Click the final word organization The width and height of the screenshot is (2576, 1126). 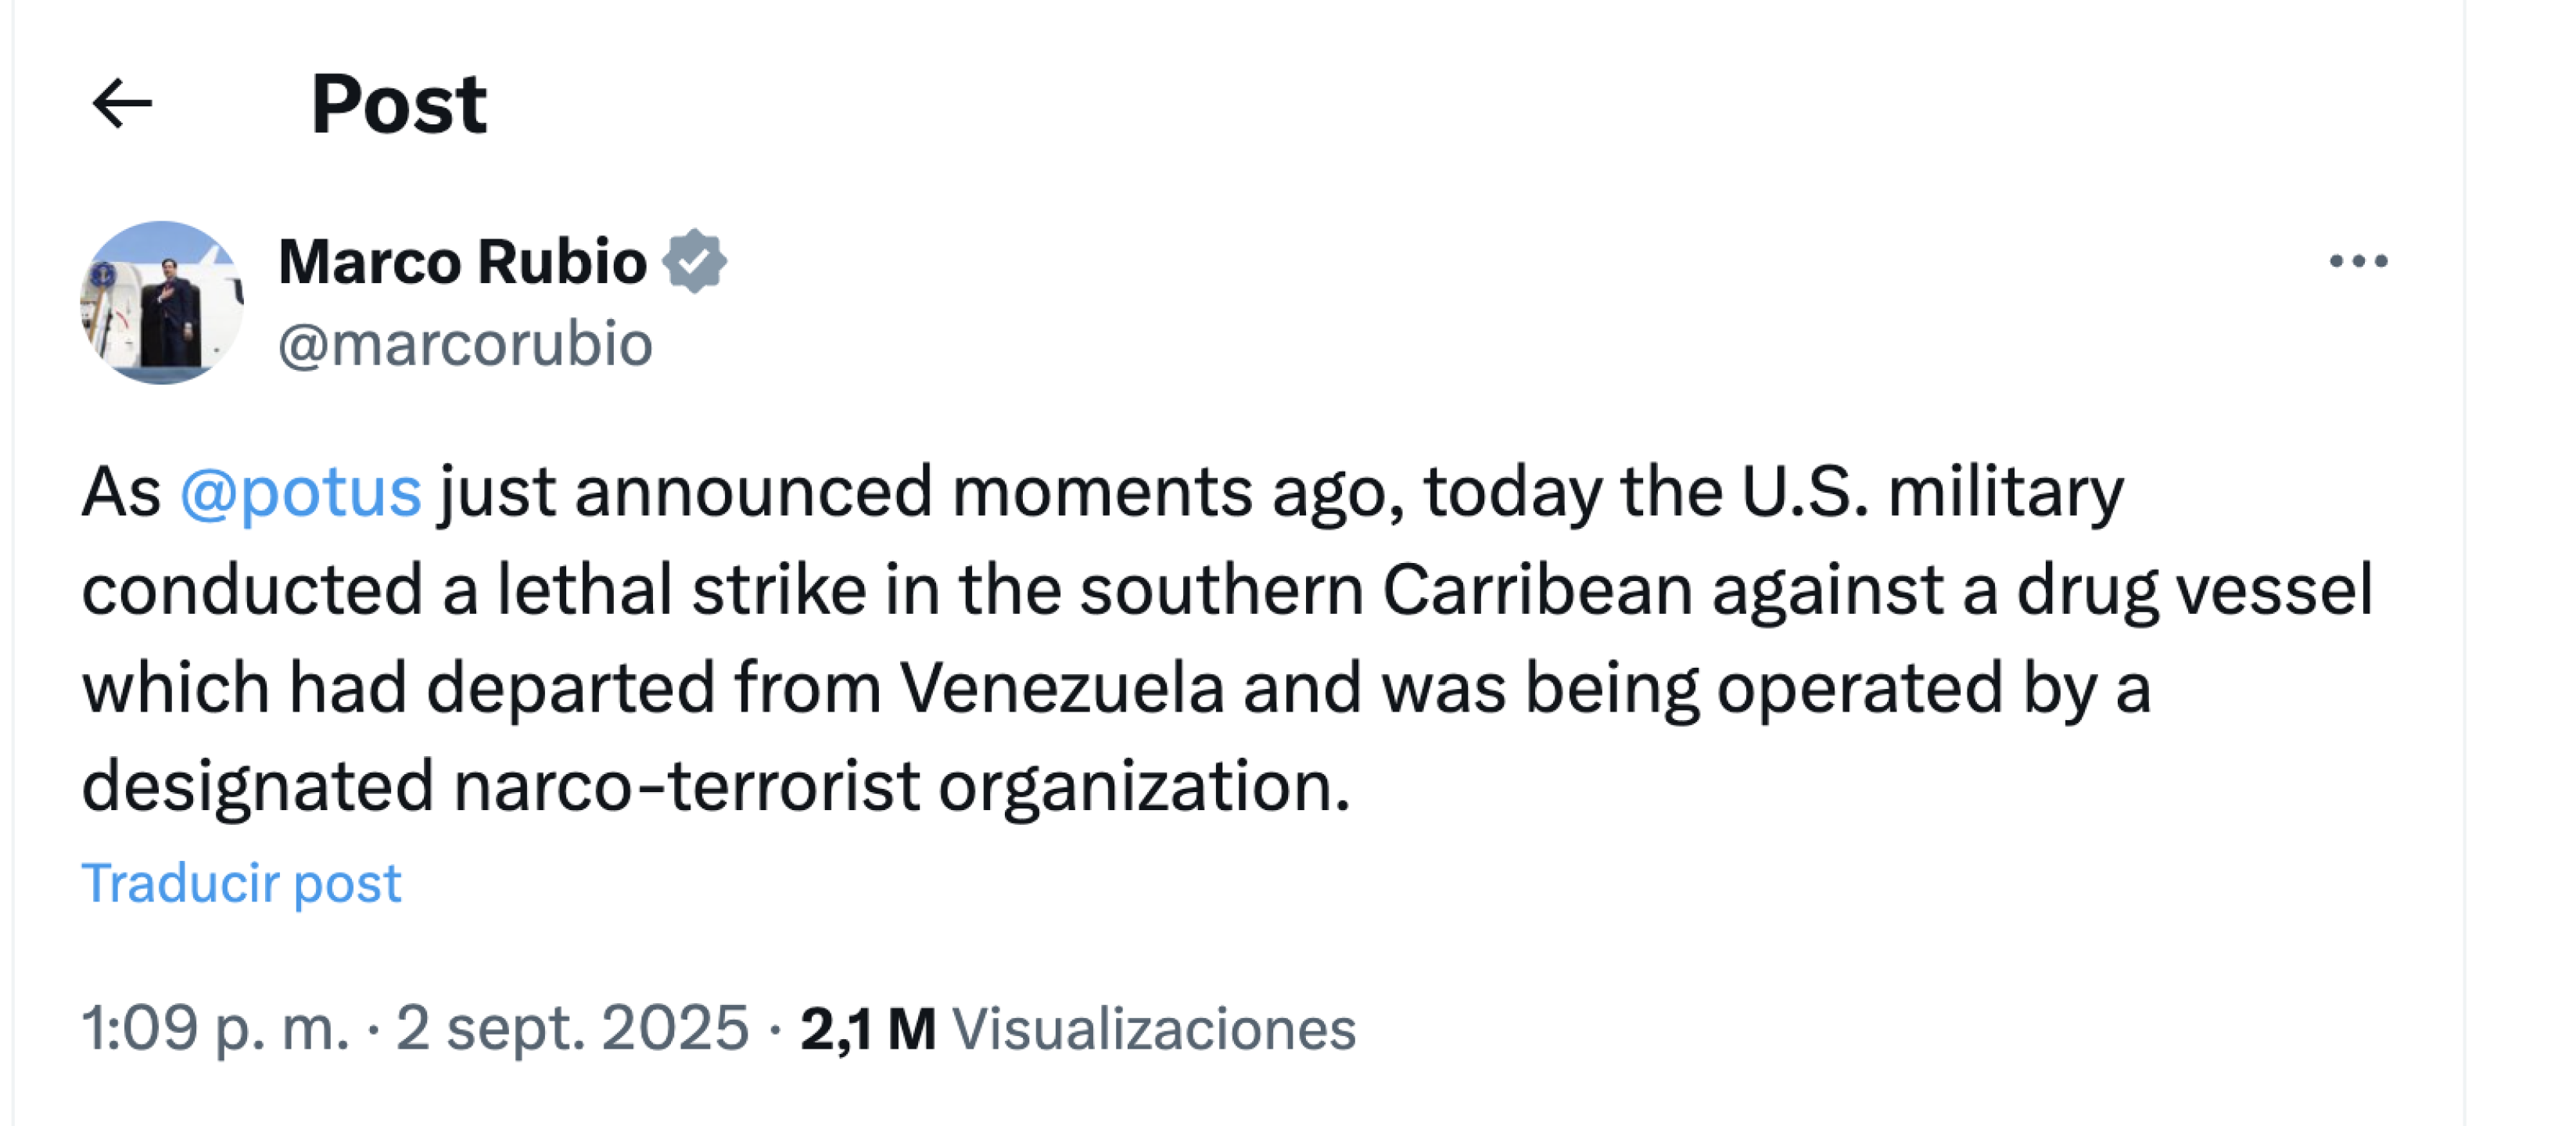tap(1143, 786)
